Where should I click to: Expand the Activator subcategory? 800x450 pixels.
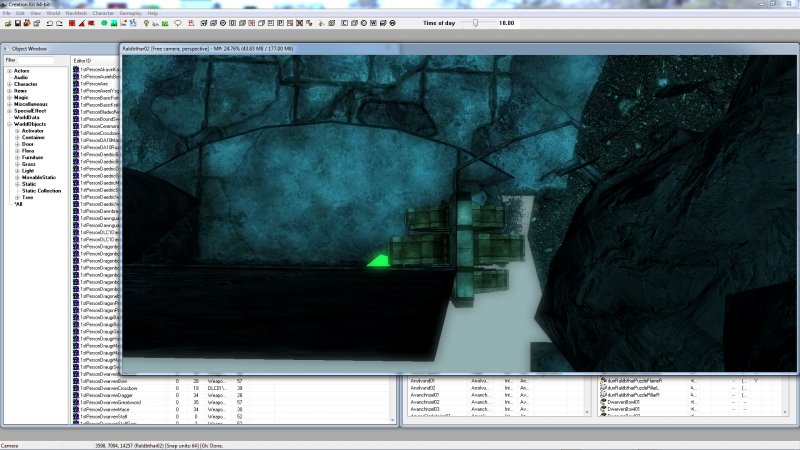17,131
